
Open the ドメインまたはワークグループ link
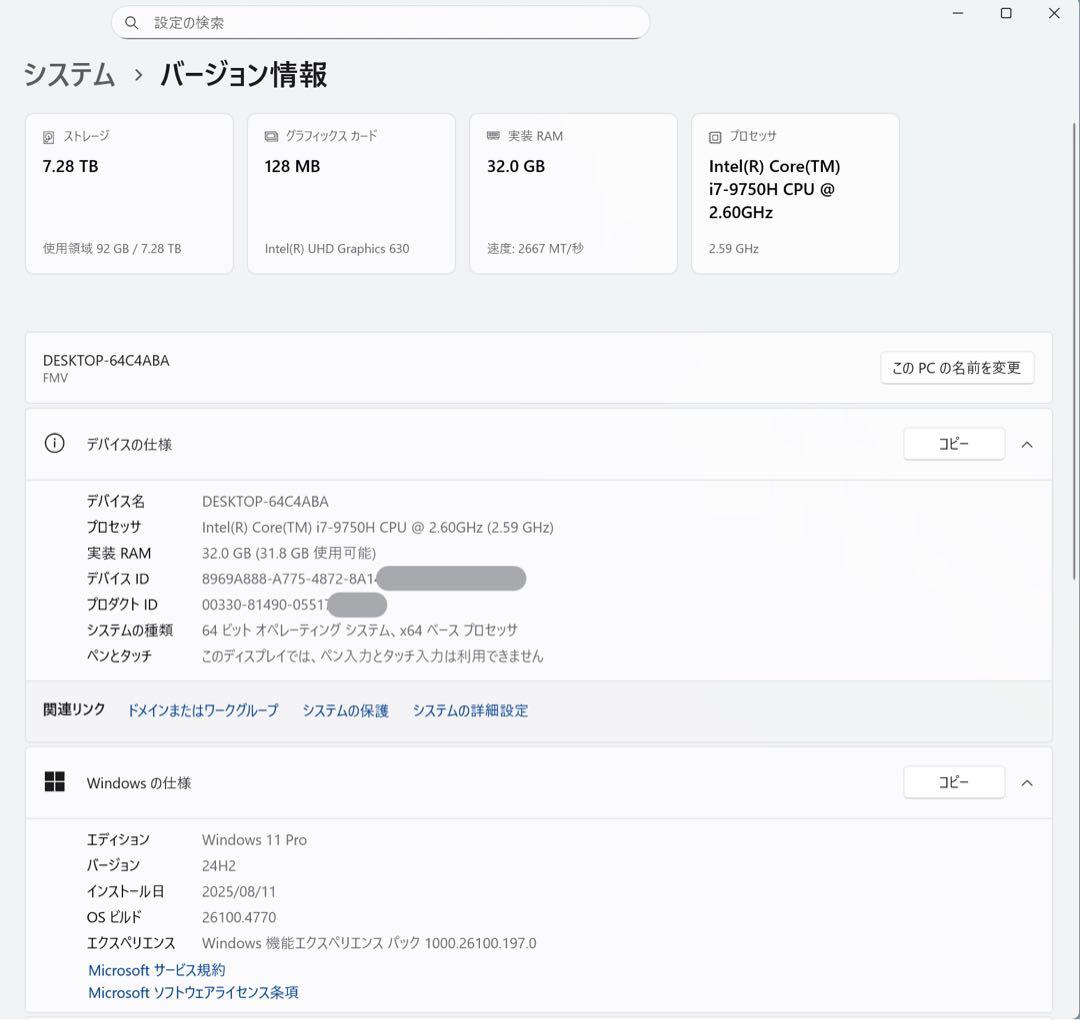click(202, 710)
